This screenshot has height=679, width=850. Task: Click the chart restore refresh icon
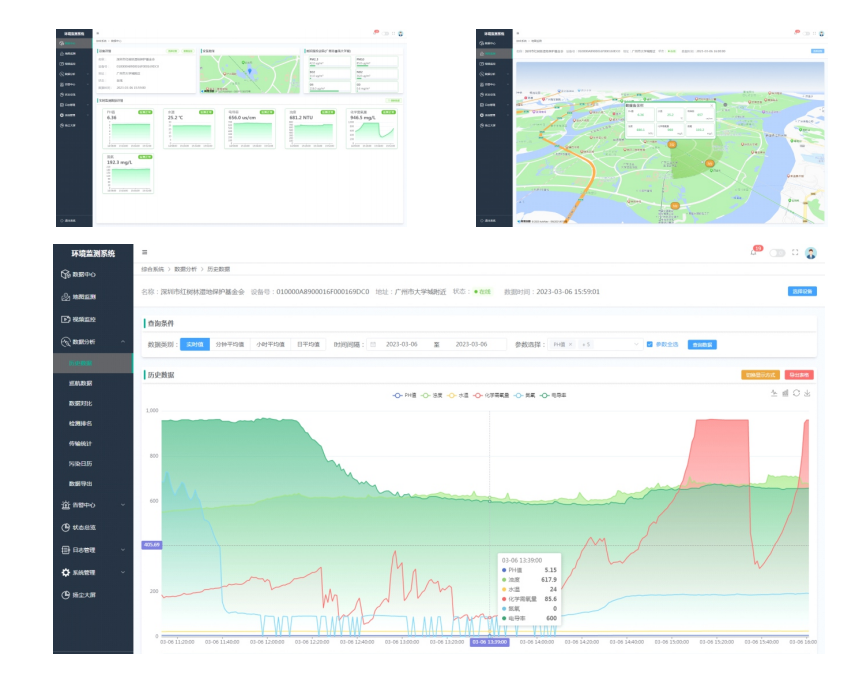click(796, 393)
